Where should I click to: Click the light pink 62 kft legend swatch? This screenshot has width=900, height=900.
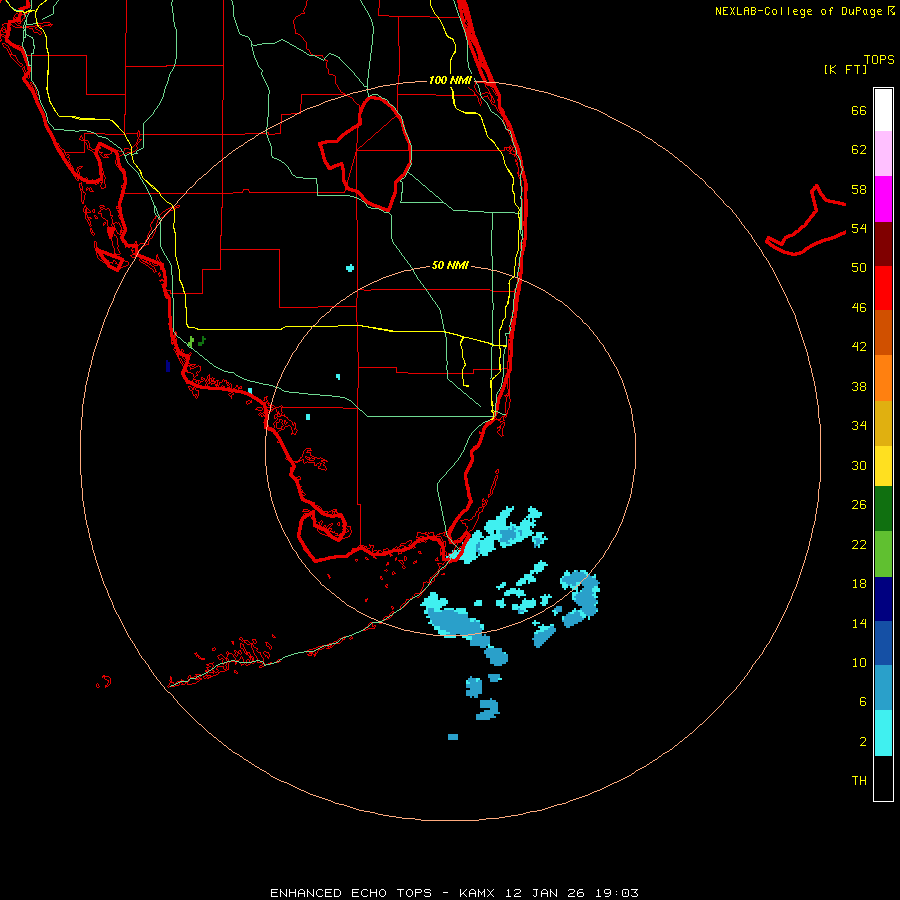tap(883, 154)
